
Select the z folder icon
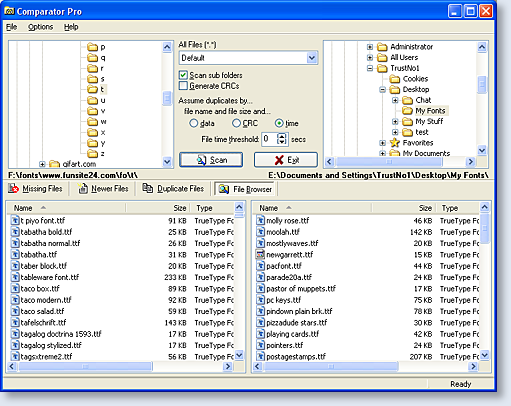92,154
